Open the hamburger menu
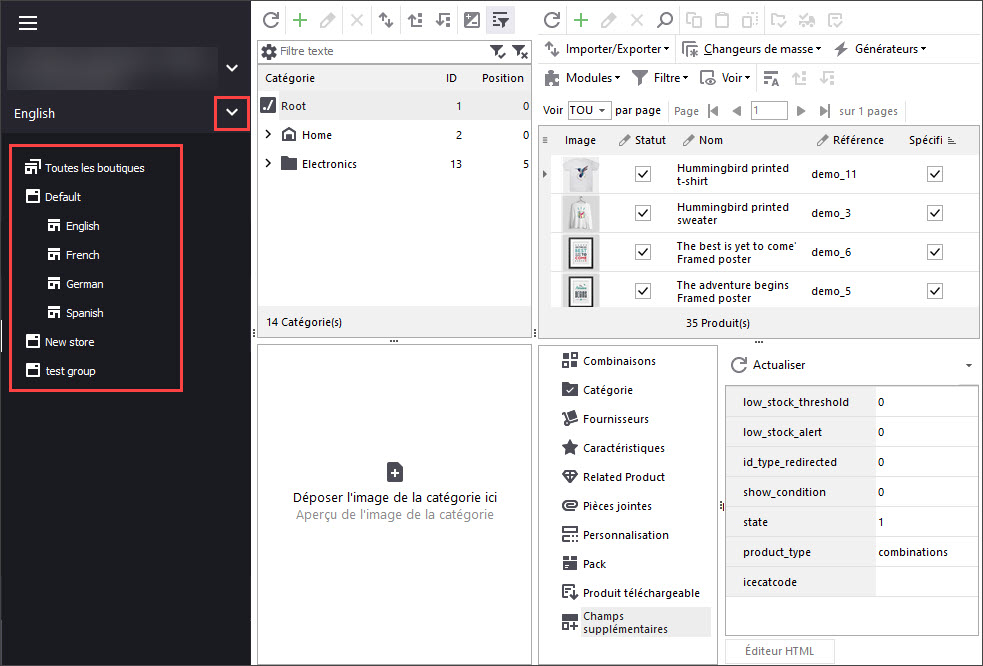The height and width of the screenshot is (666, 983). (x=28, y=23)
